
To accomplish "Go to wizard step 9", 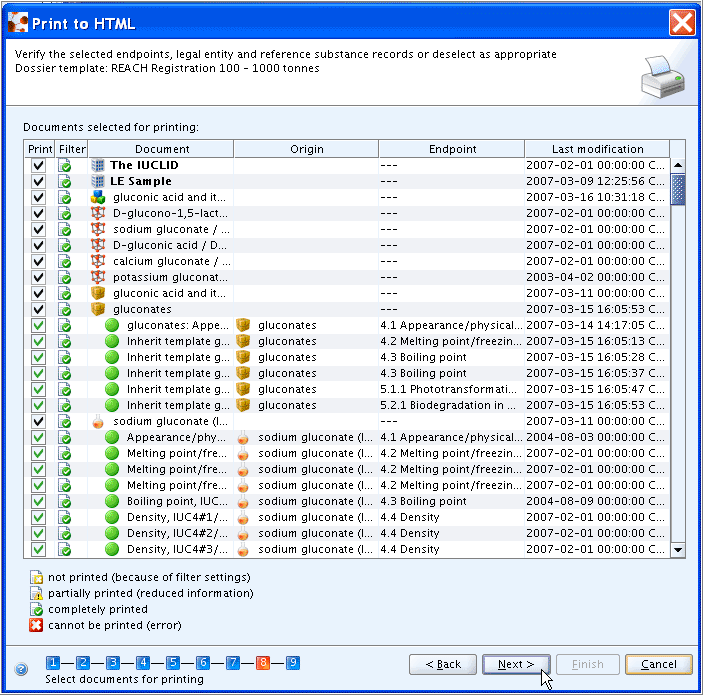I will [x=293, y=662].
